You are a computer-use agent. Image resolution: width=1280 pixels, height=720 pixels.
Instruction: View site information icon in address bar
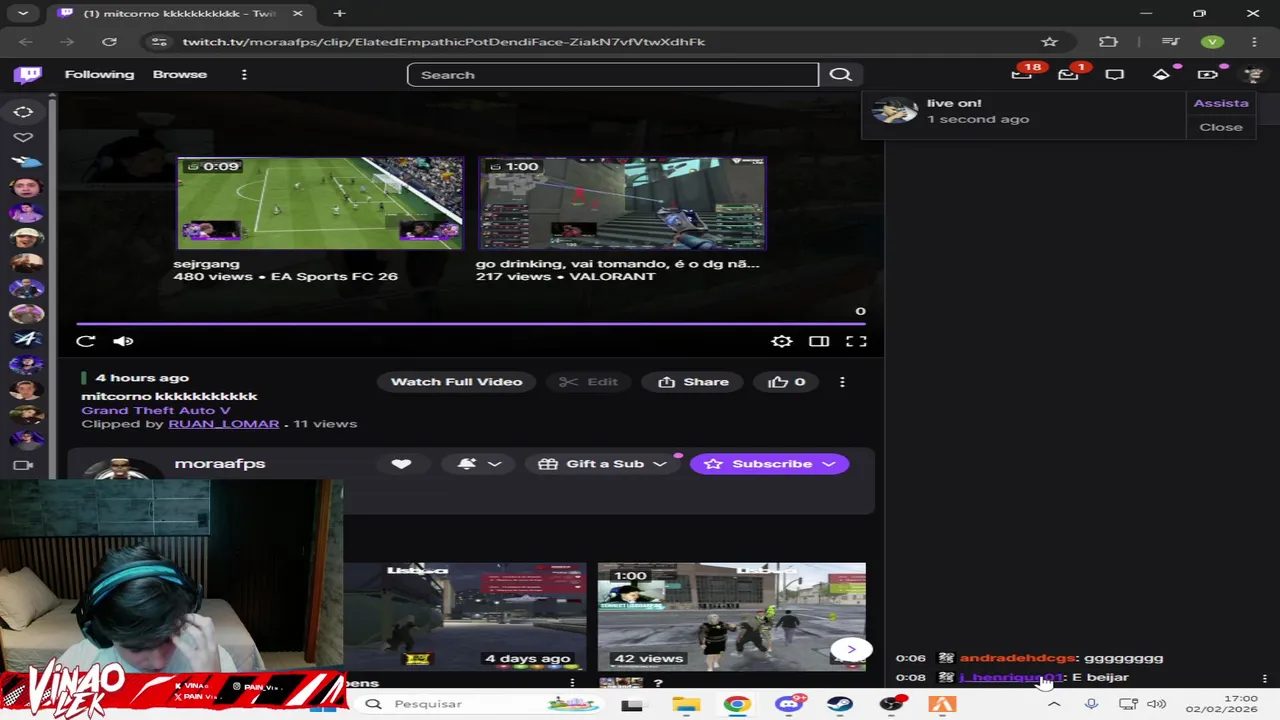(x=159, y=42)
